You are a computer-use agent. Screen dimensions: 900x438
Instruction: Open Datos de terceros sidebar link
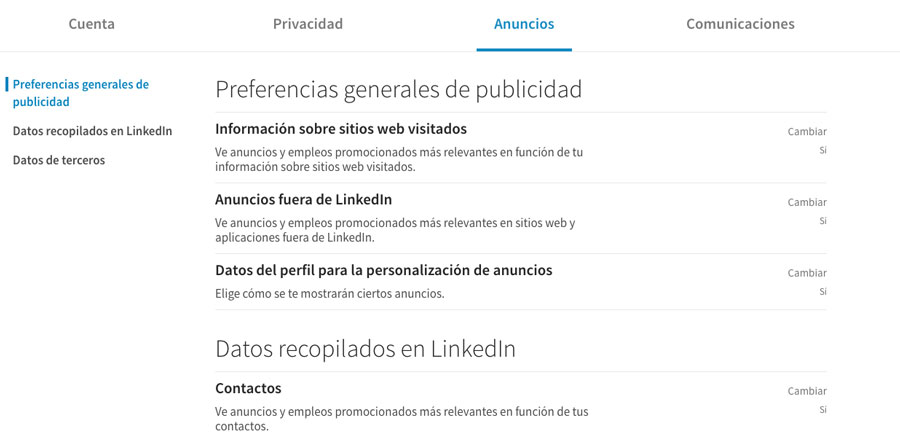[x=58, y=160]
